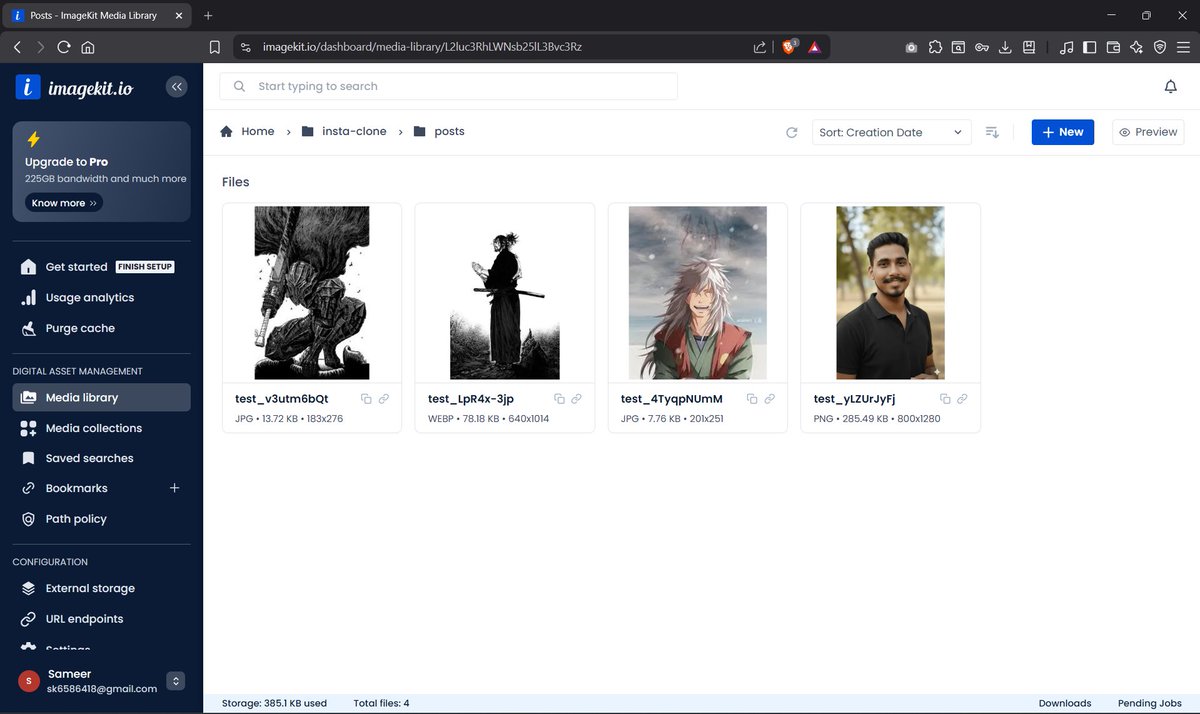Click the New button
1200x714 pixels.
(1063, 132)
